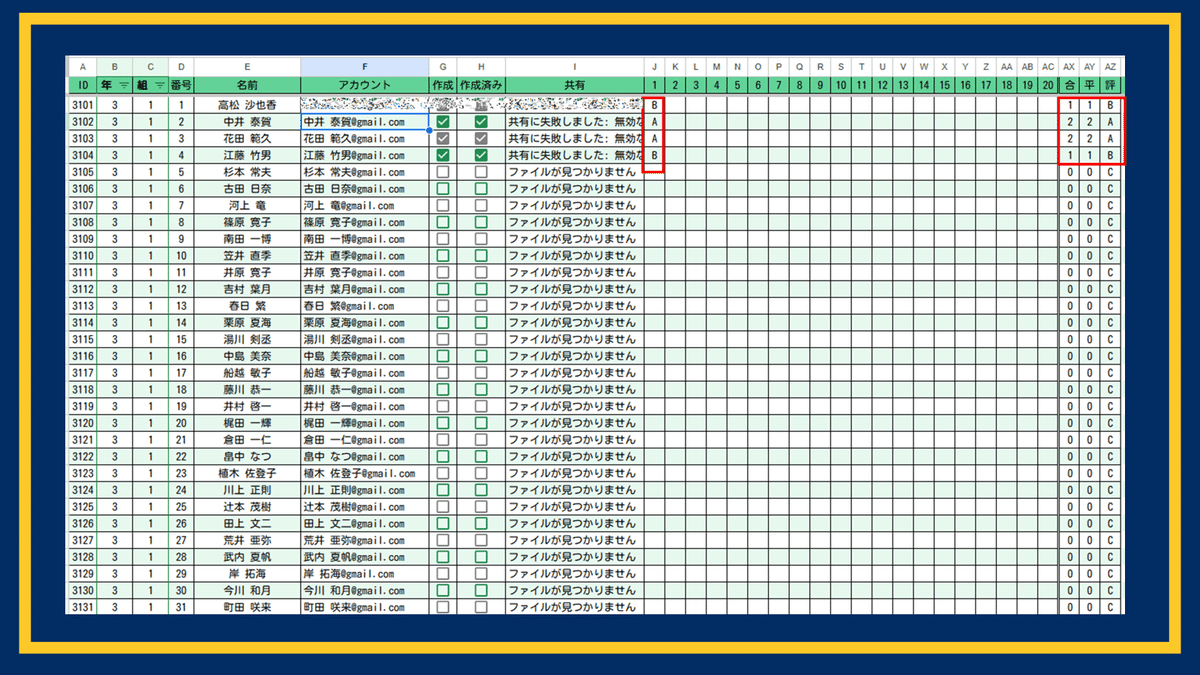Viewport: 1200px width, 675px height.
Task: Select column header AX
Action: click(x=1069, y=66)
